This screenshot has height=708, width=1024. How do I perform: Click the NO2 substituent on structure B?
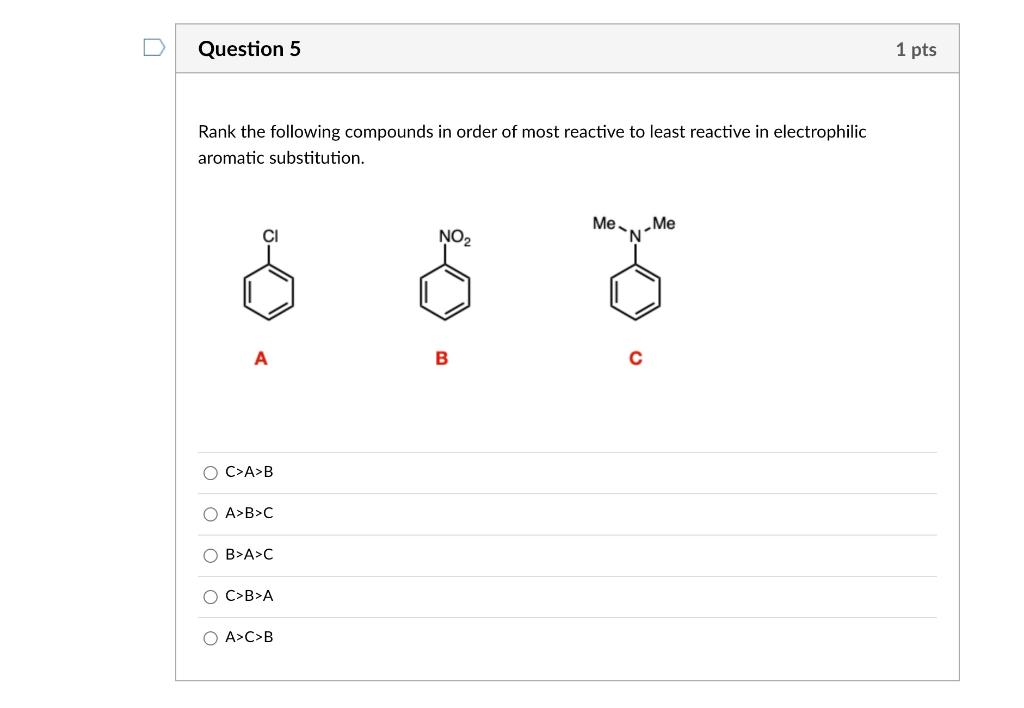(452, 237)
